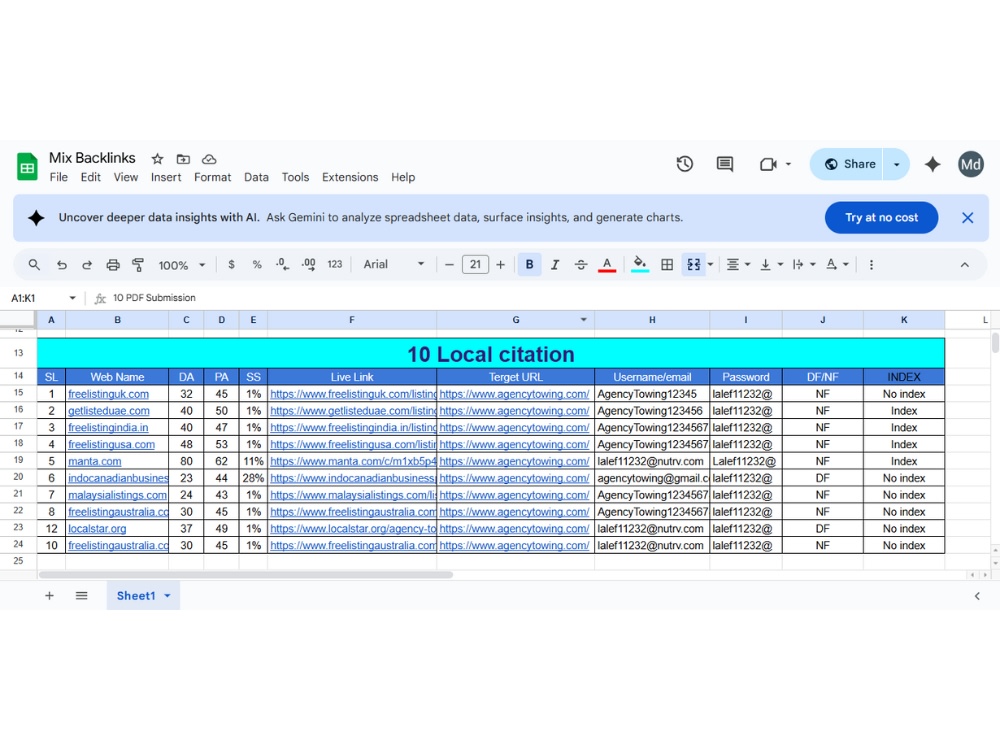This screenshot has width=1000, height=750.
Task: Toggle merge cells button
Action: pyautogui.click(x=693, y=265)
